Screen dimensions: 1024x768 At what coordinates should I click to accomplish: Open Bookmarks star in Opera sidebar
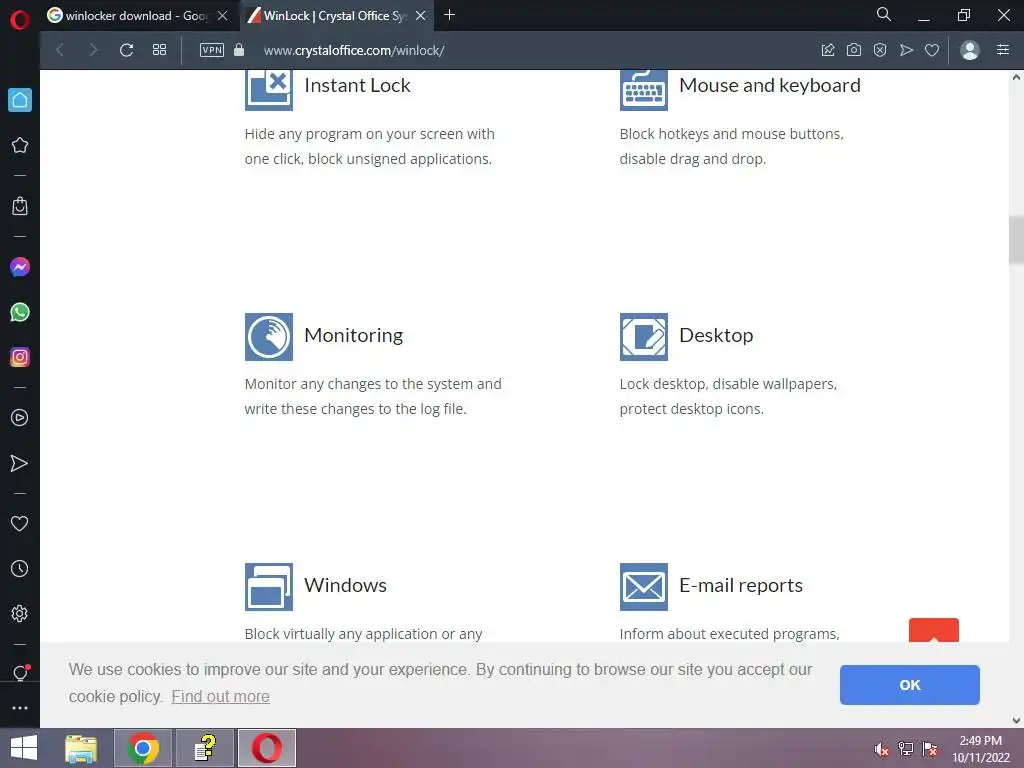point(20,145)
